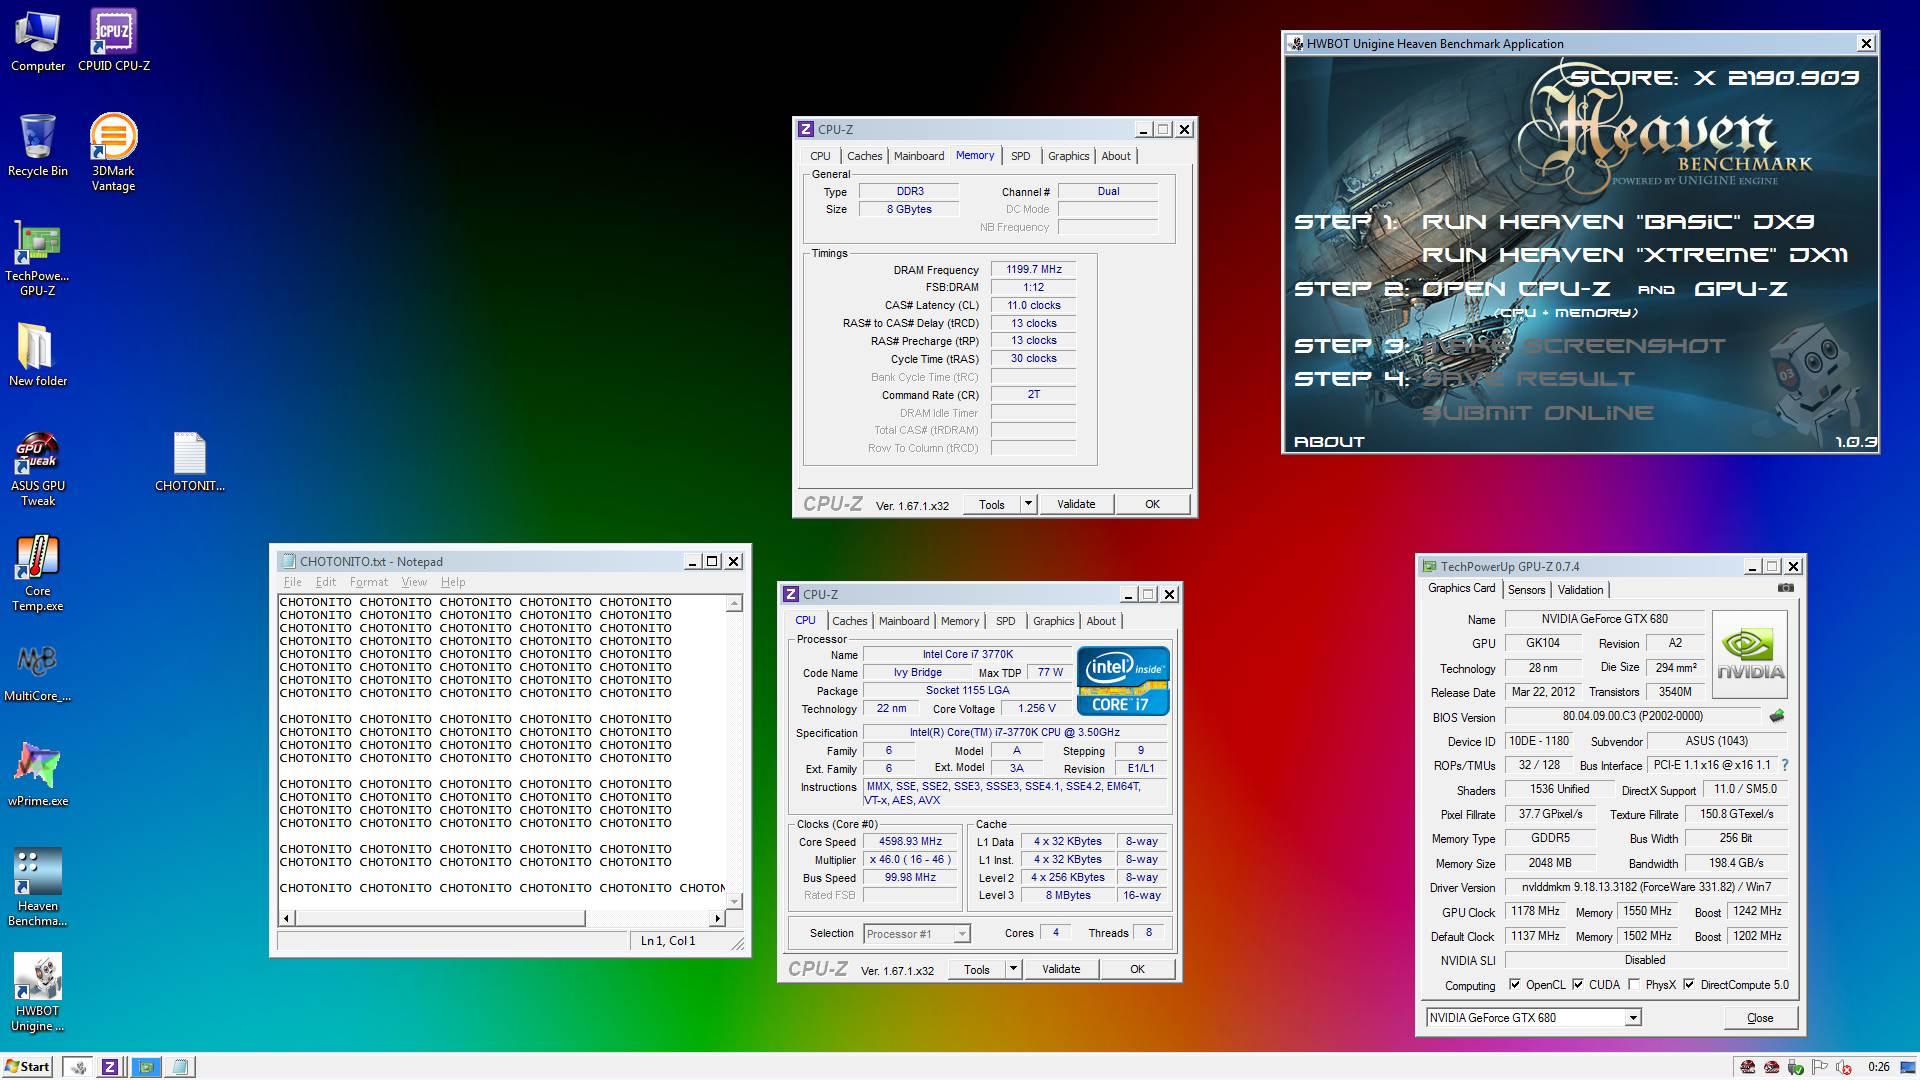Image resolution: width=1920 pixels, height=1080 pixels.
Task: Open the Notepad Help menu
Action: [453, 582]
